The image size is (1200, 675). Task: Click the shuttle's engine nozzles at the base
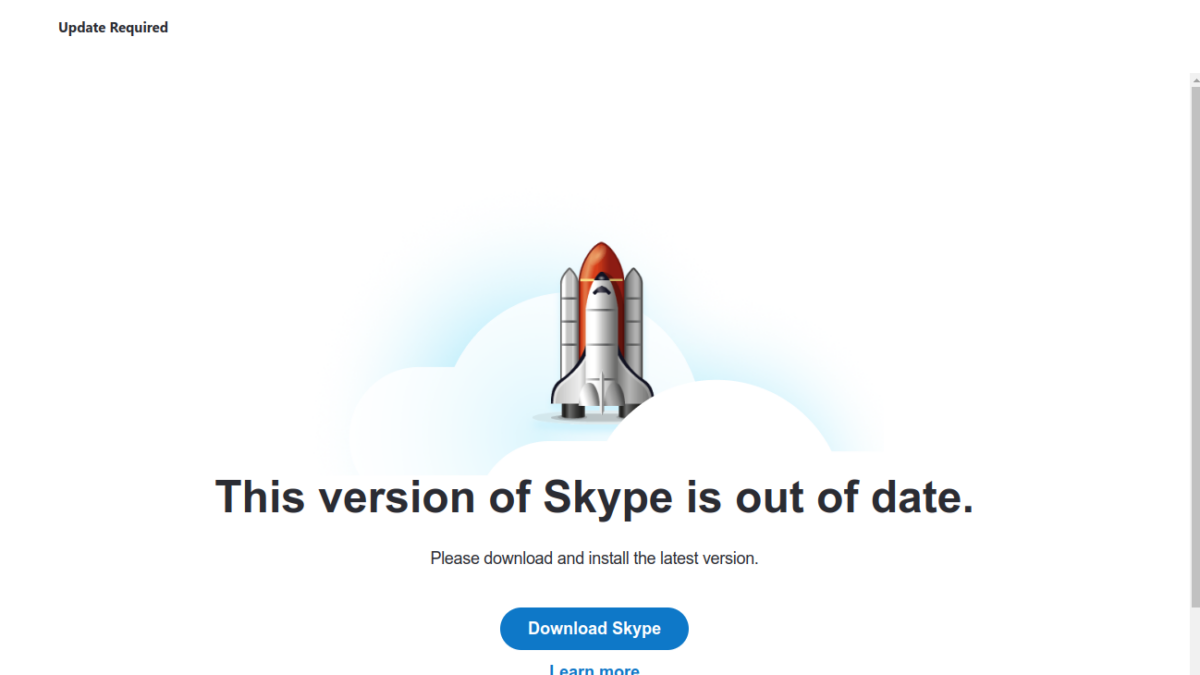598,410
